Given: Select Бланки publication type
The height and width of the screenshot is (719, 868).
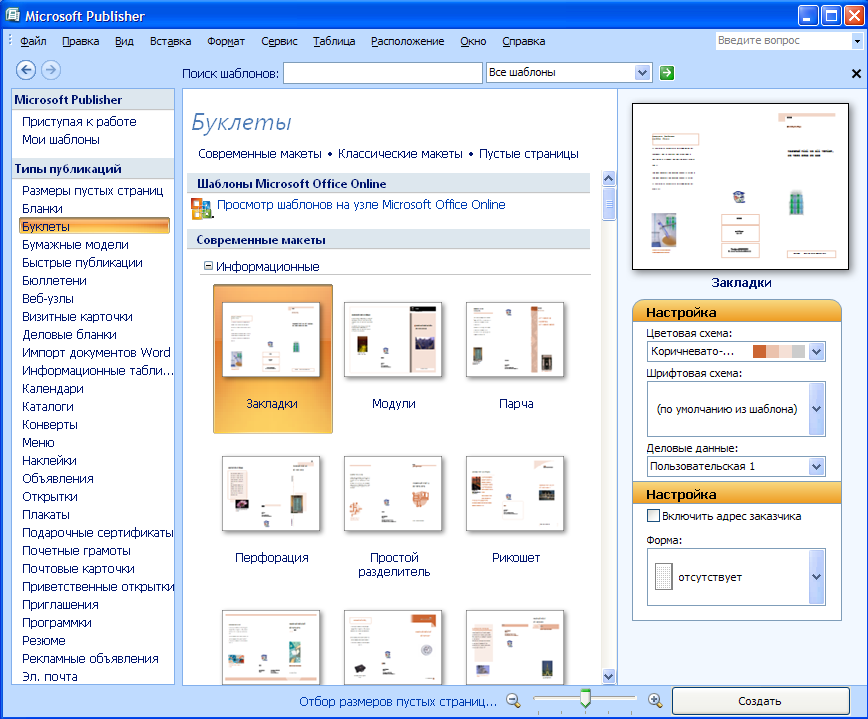Looking at the screenshot, I should 42,209.
